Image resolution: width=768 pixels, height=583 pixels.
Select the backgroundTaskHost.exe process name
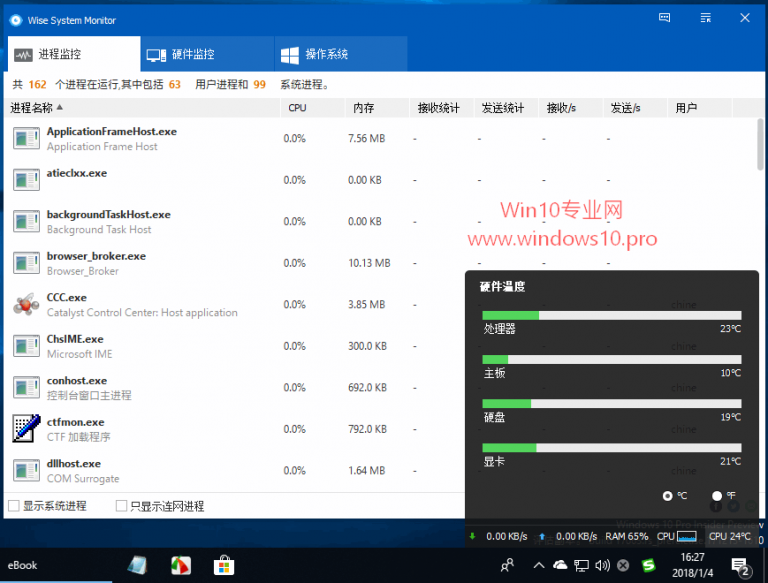pos(108,215)
